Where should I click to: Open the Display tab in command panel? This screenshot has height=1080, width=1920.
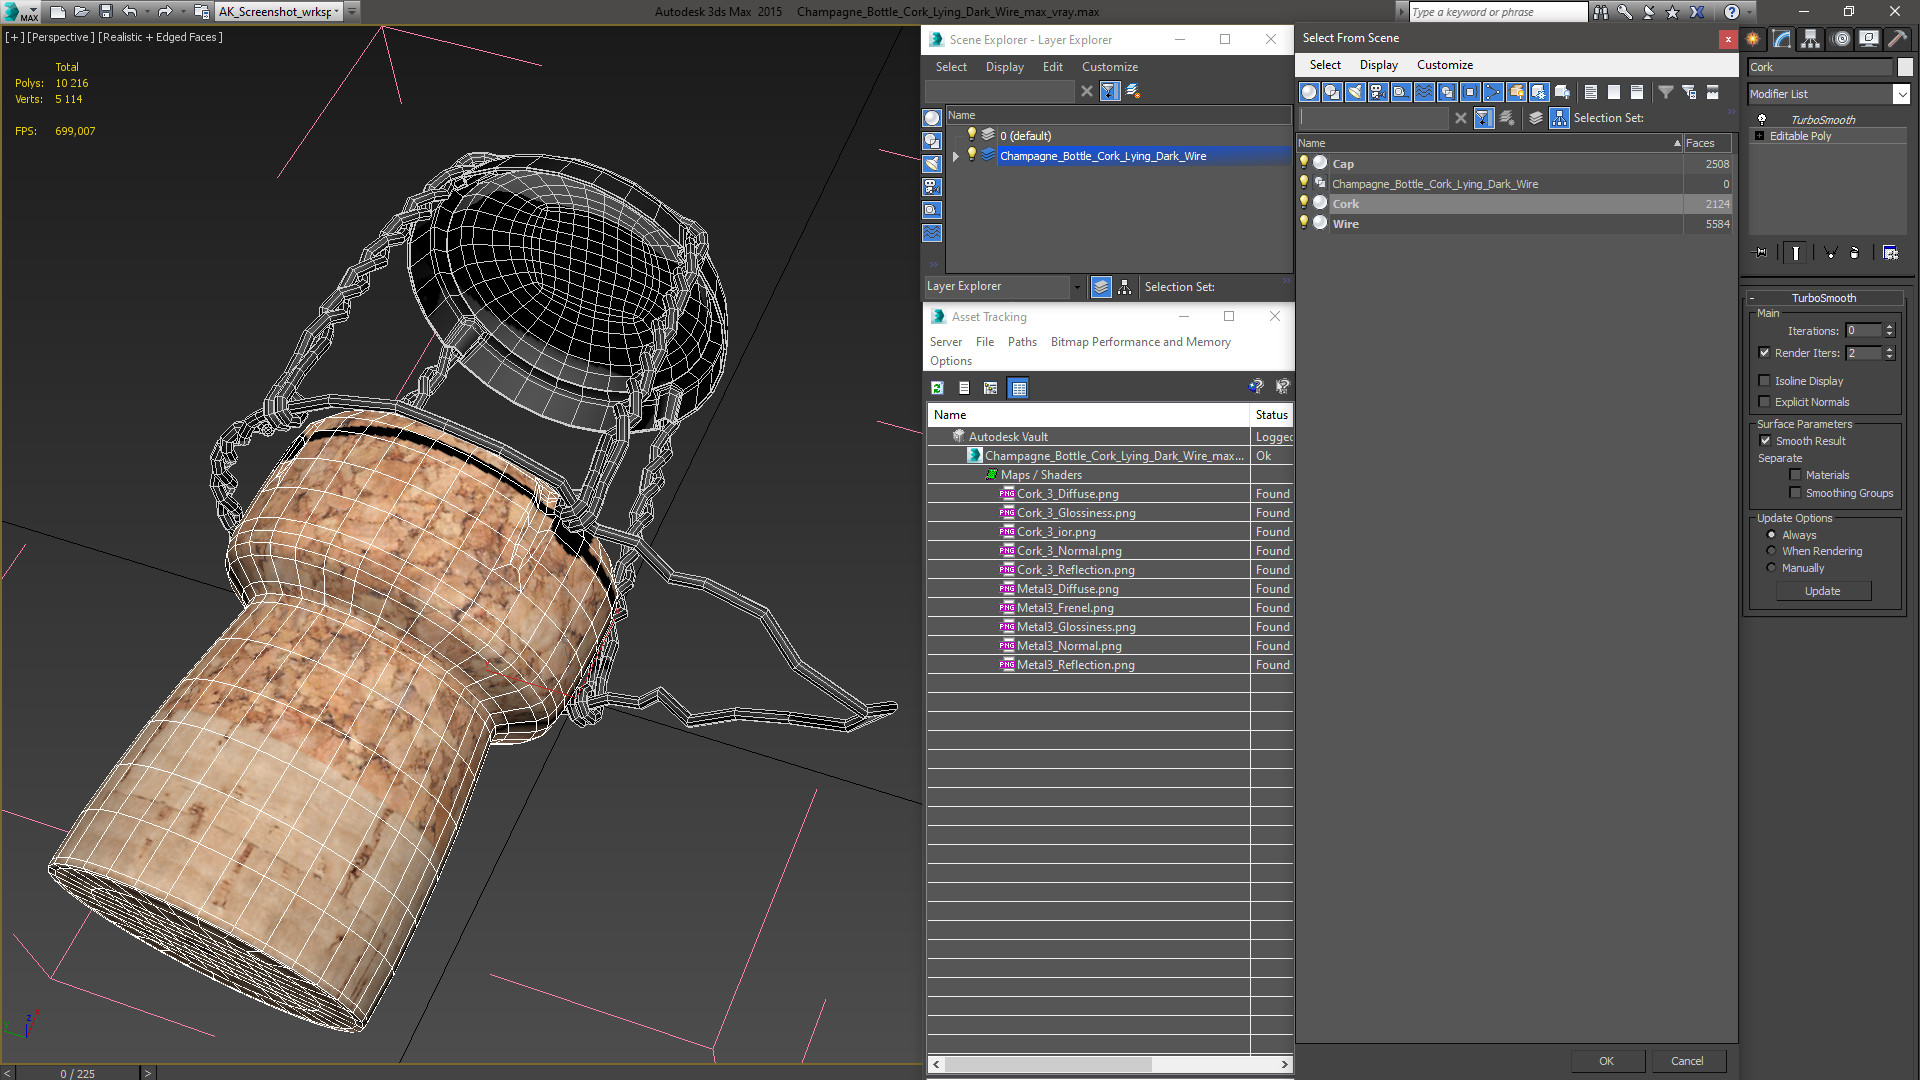(1869, 39)
